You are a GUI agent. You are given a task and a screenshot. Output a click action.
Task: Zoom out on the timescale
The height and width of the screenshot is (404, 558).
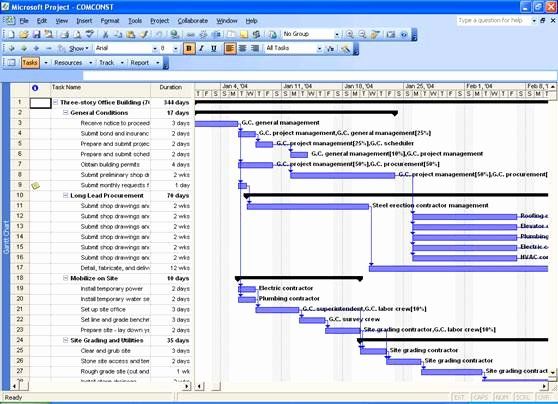[x=362, y=35]
